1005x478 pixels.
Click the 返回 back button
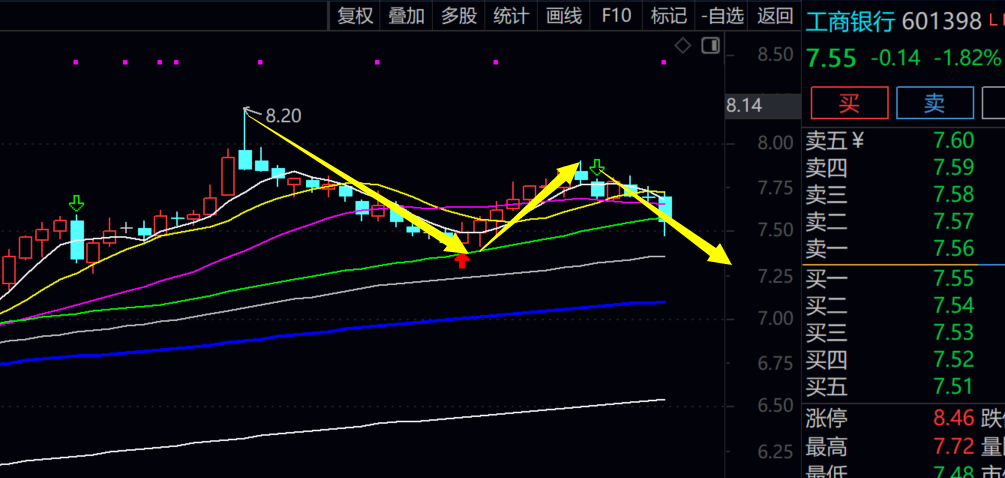click(775, 15)
